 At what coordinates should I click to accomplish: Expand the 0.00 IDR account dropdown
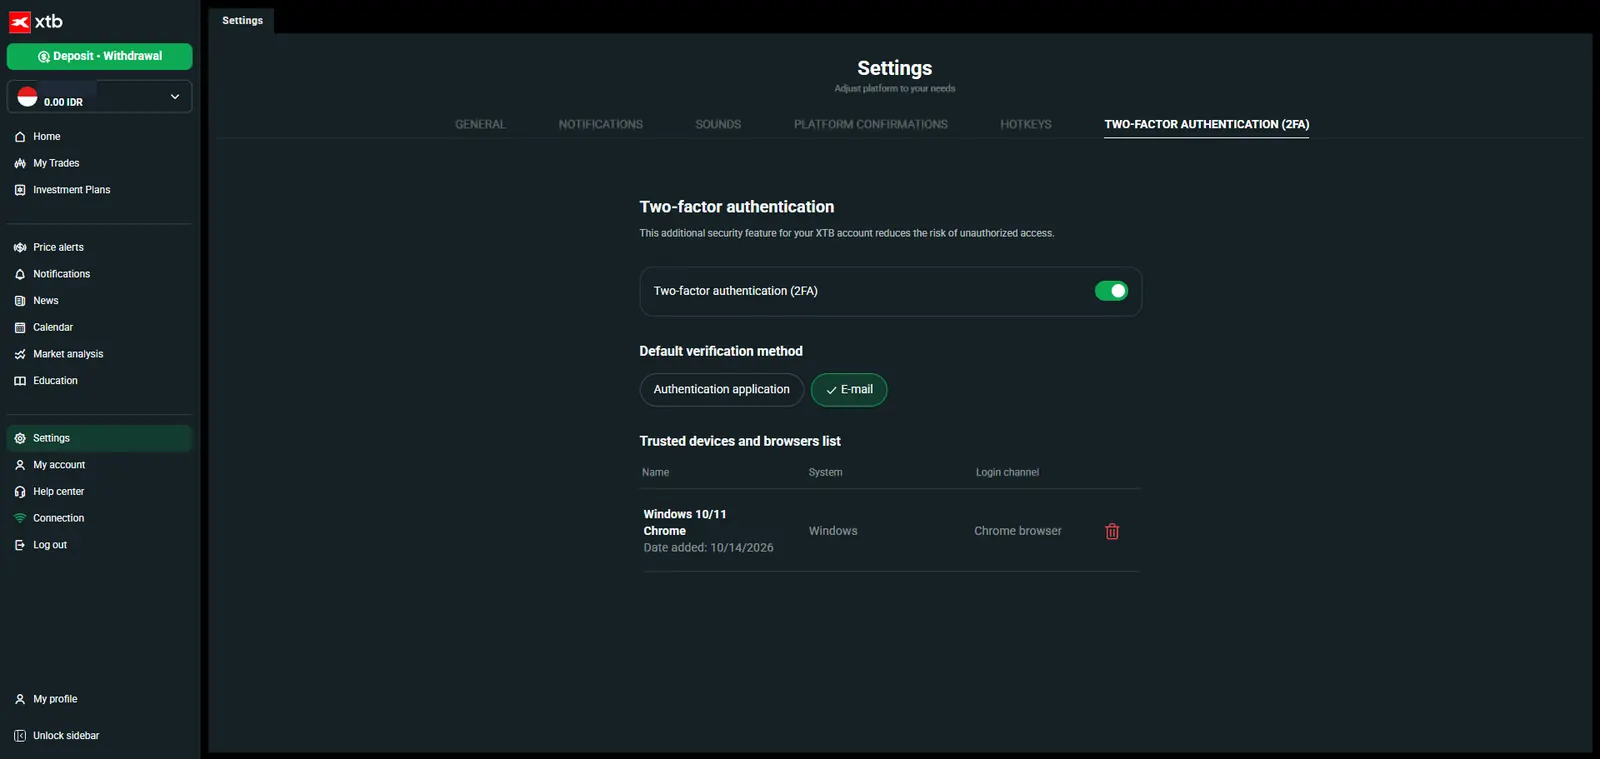click(x=99, y=97)
